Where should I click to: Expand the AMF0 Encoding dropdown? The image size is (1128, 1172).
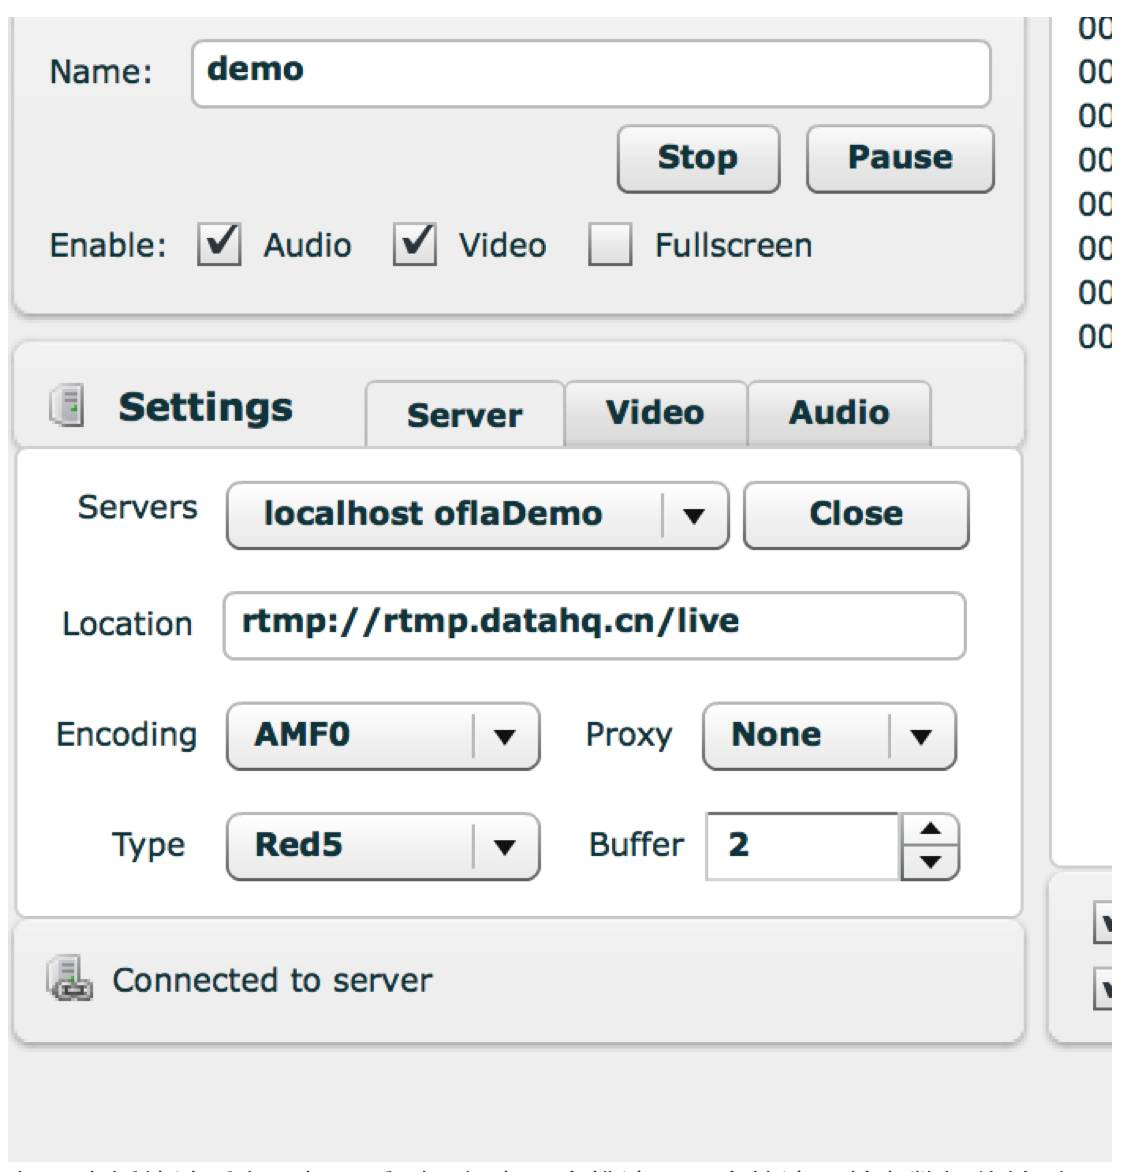383,736
